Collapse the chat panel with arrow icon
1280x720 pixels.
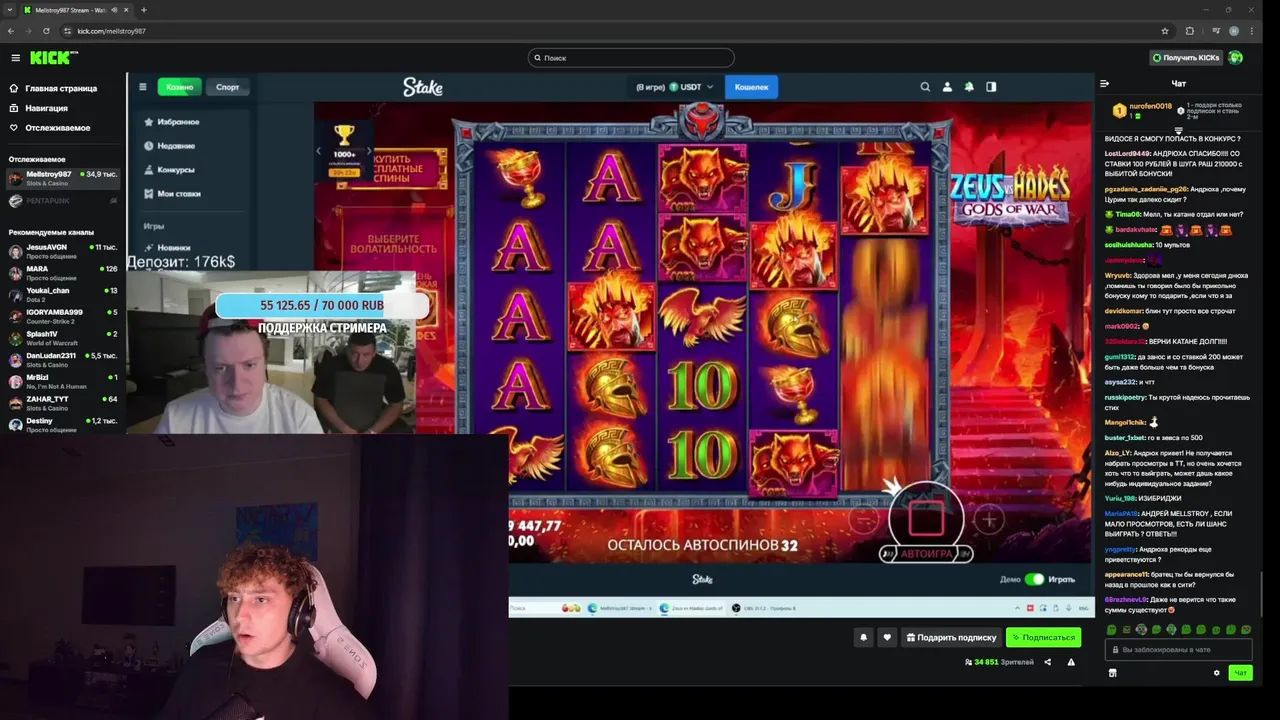(x=1105, y=84)
